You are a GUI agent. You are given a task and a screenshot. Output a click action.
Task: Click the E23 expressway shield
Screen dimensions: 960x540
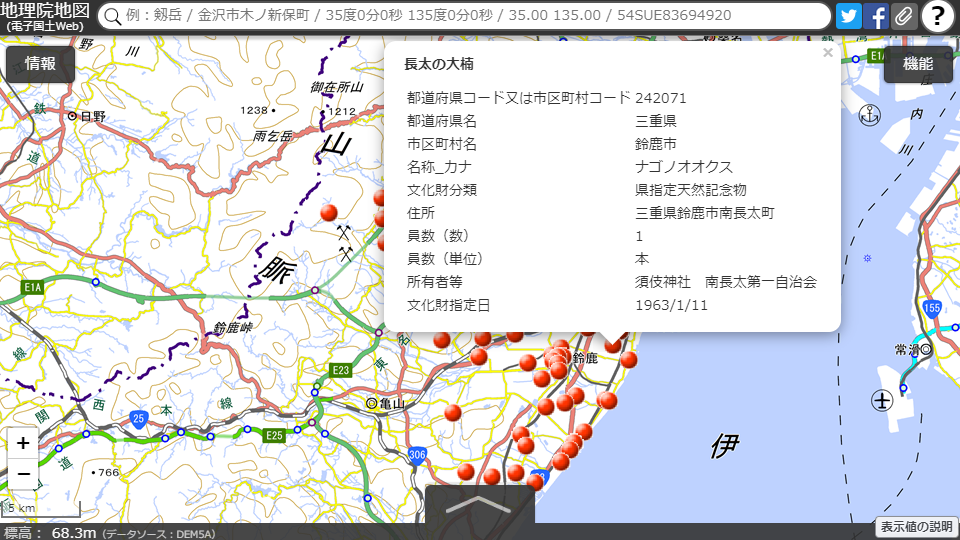(x=340, y=370)
